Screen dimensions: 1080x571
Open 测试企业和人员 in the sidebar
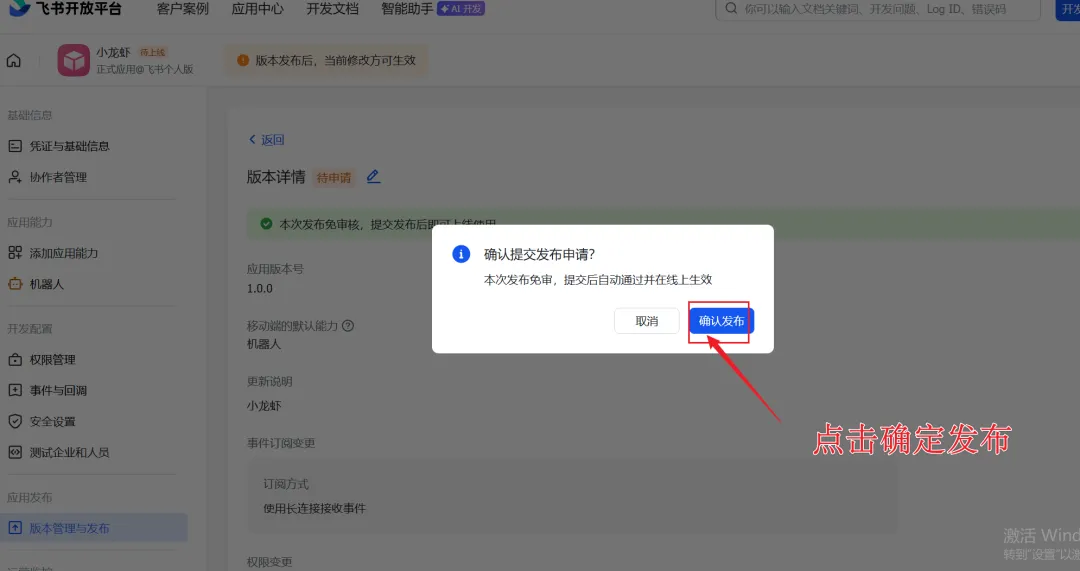click(x=69, y=453)
